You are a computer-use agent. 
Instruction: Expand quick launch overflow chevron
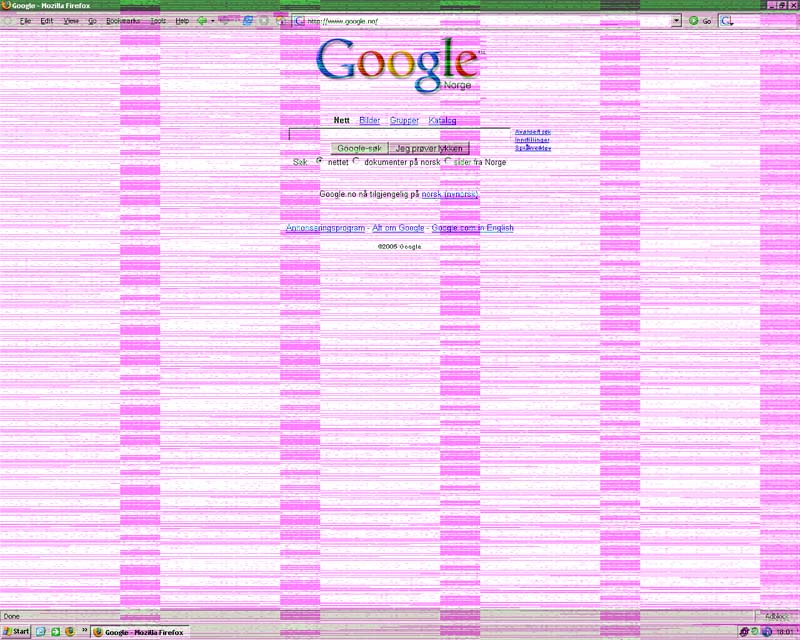84,631
